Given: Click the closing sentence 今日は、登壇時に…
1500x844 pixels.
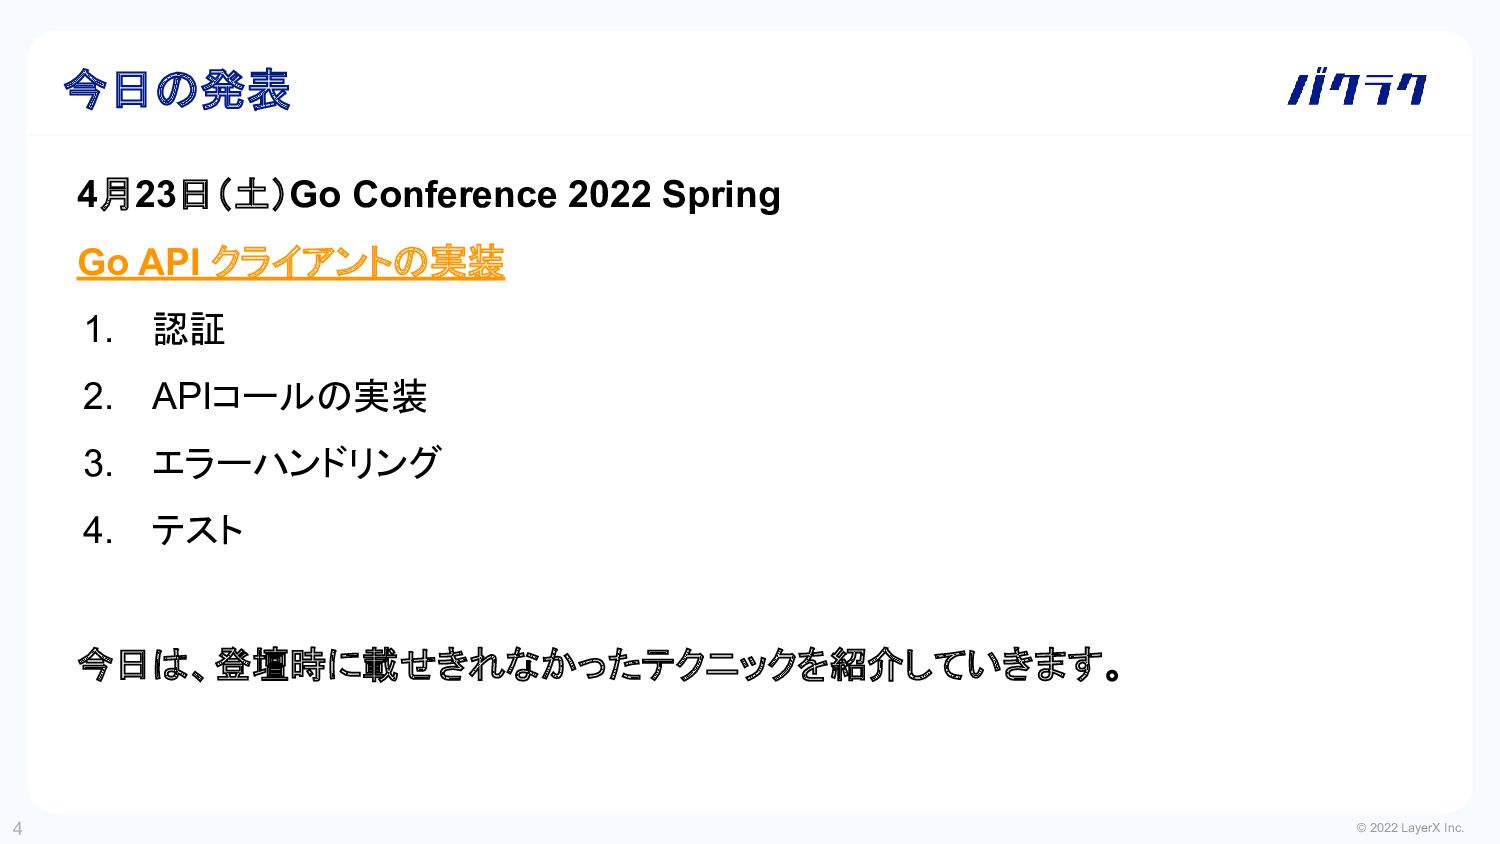Looking at the screenshot, I should pyautogui.click(x=601, y=665).
